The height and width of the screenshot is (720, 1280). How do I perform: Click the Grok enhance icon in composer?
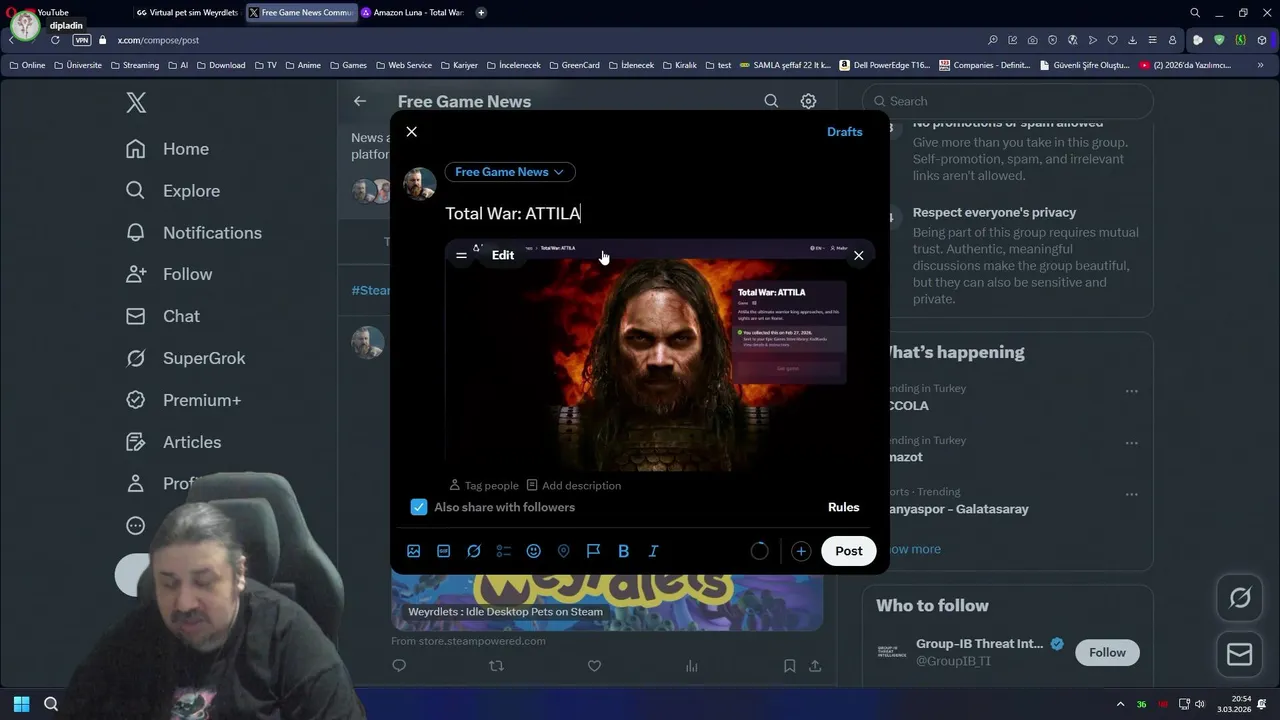click(x=474, y=551)
